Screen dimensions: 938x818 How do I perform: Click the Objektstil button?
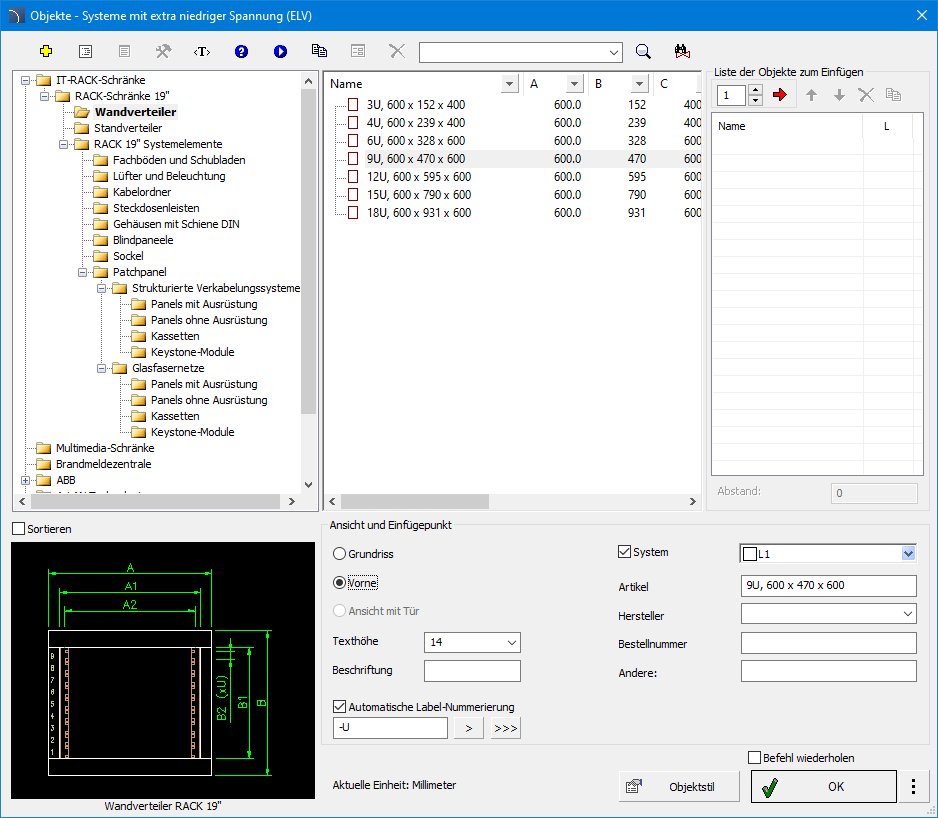coord(679,787)
